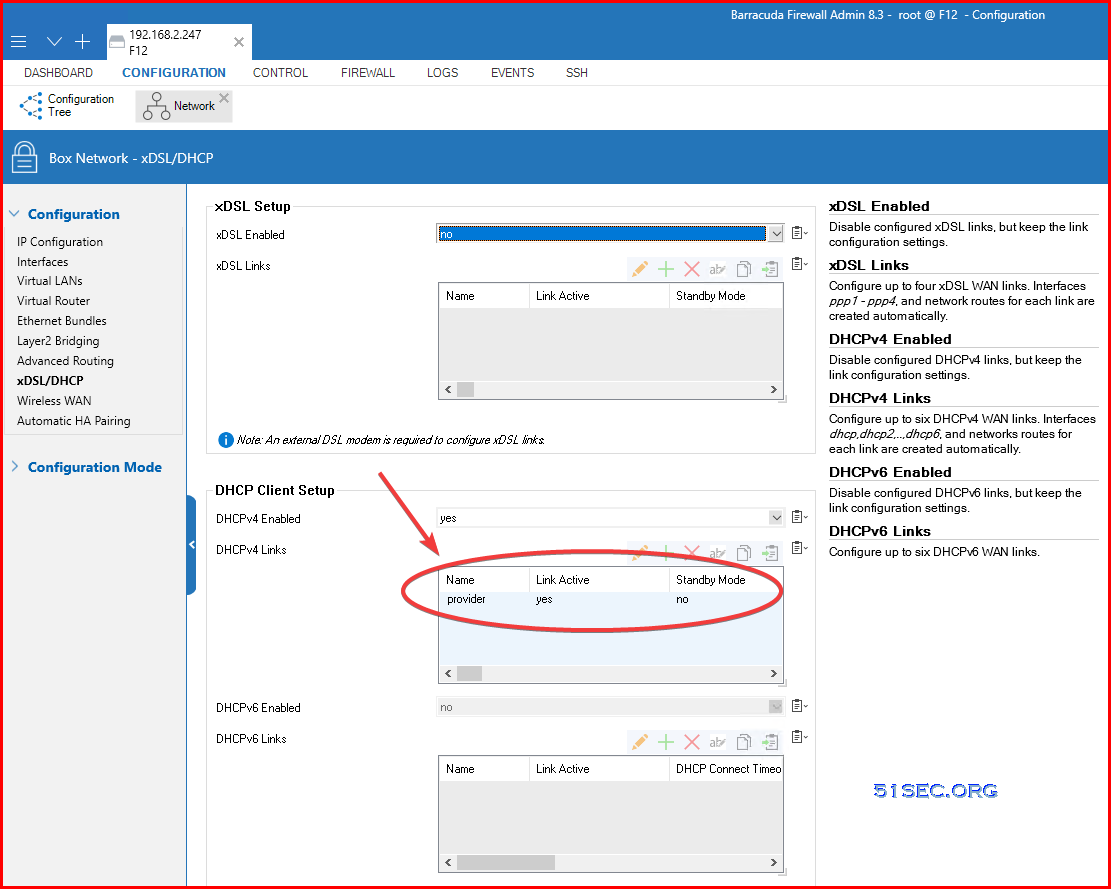Click the red delete icon for DHCPv6 Links
The width and height of the screenshot is (1111, 889).
click(x=692, y=742)
